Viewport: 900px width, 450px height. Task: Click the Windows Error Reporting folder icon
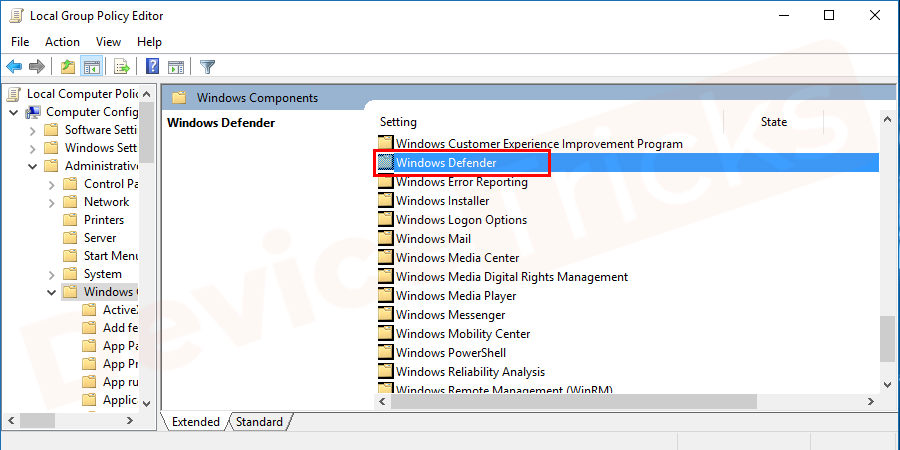(x=386, y=182)
